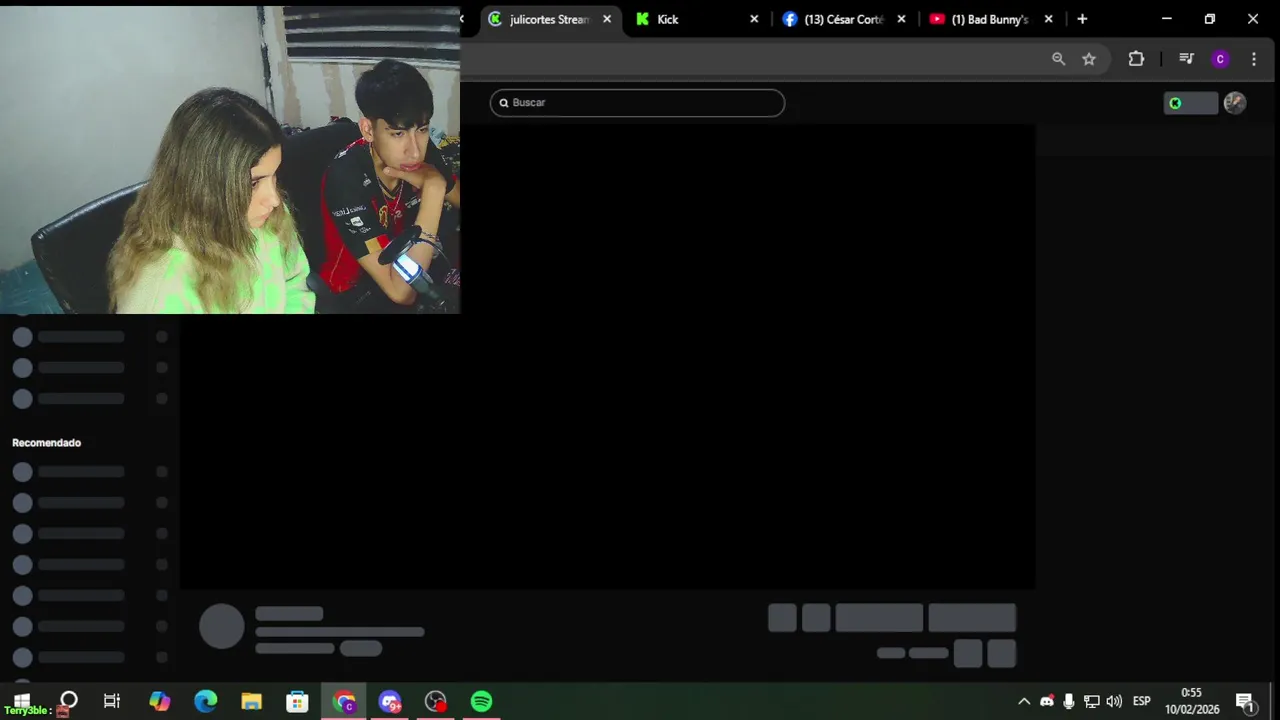Click the green Kick coin balance button
1280x720 pixels.
coord(1190,103)
